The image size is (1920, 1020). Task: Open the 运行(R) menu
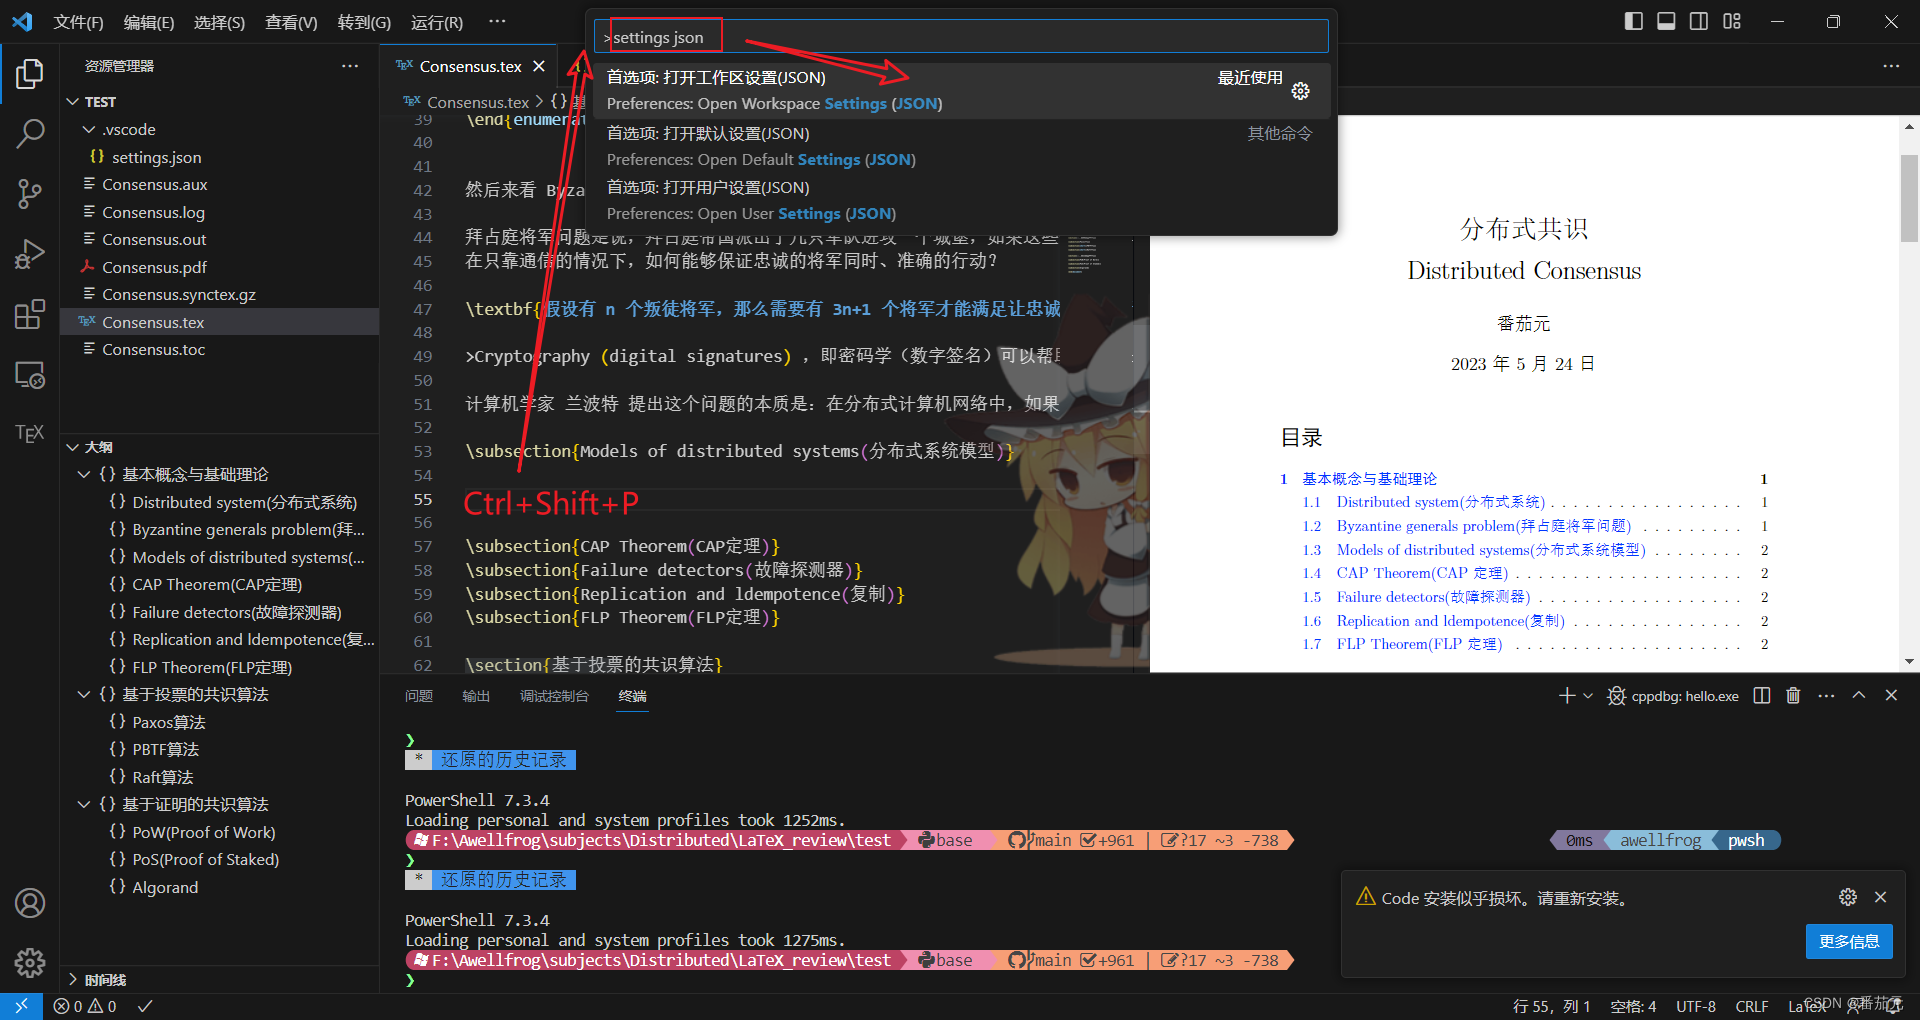click(x=437, y=22)
